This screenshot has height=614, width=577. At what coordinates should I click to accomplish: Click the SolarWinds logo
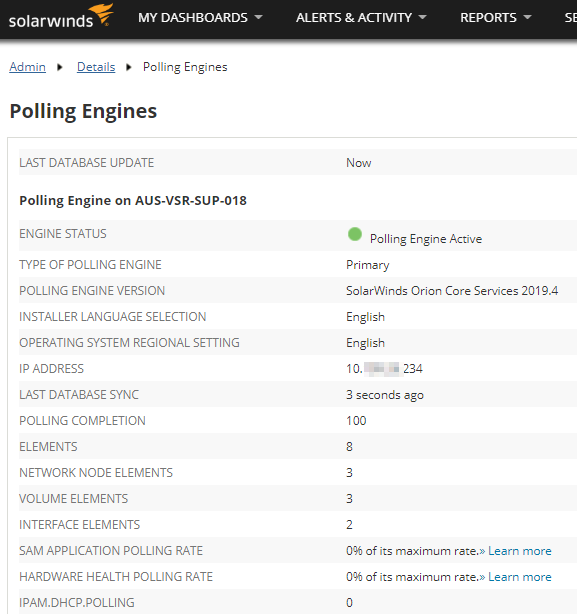(61, 17)
